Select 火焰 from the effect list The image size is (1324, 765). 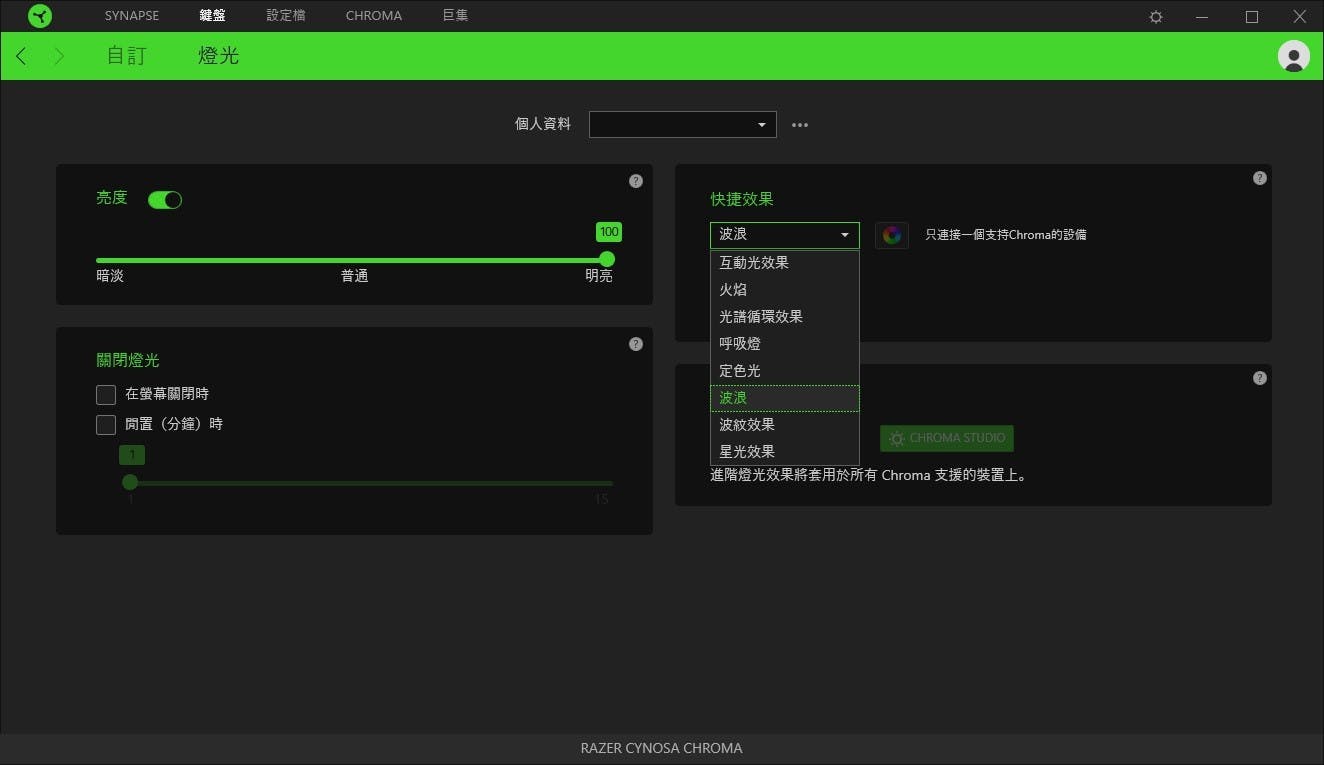tap(785, 290)
